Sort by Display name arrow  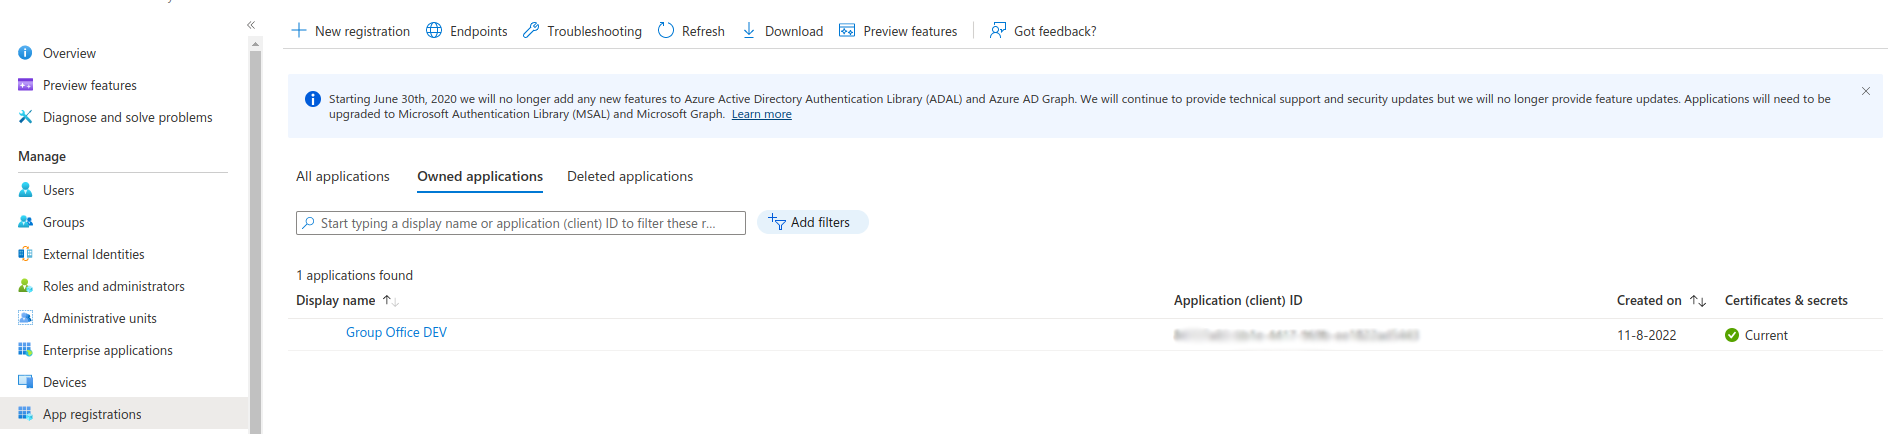[x=390, y=300]
